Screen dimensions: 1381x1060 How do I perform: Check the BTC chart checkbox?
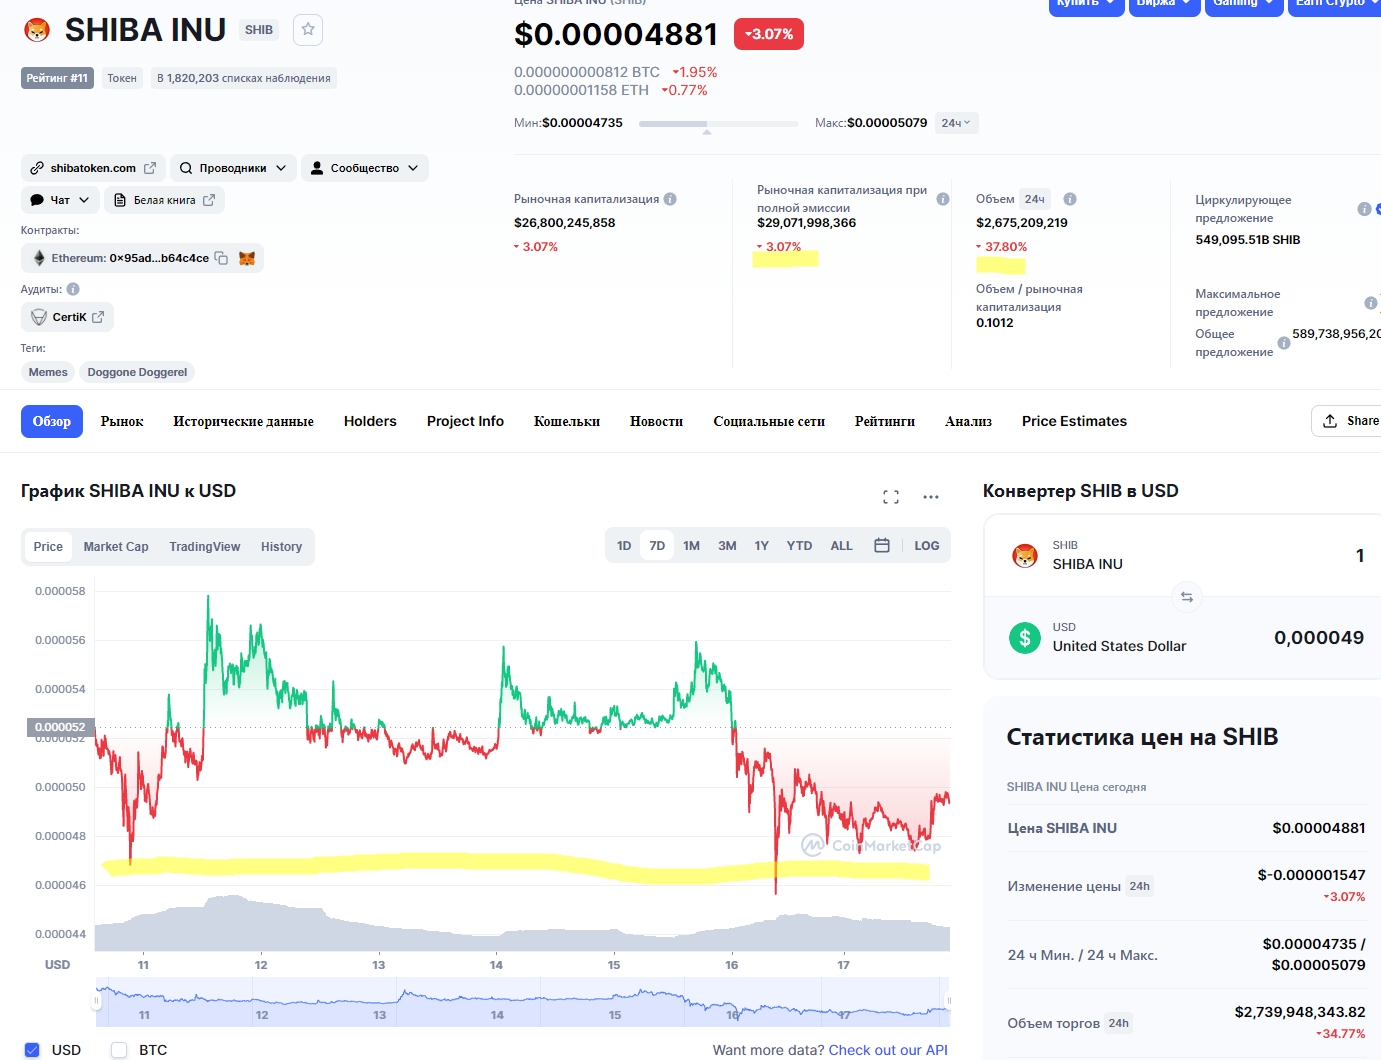pos(119,1050)
